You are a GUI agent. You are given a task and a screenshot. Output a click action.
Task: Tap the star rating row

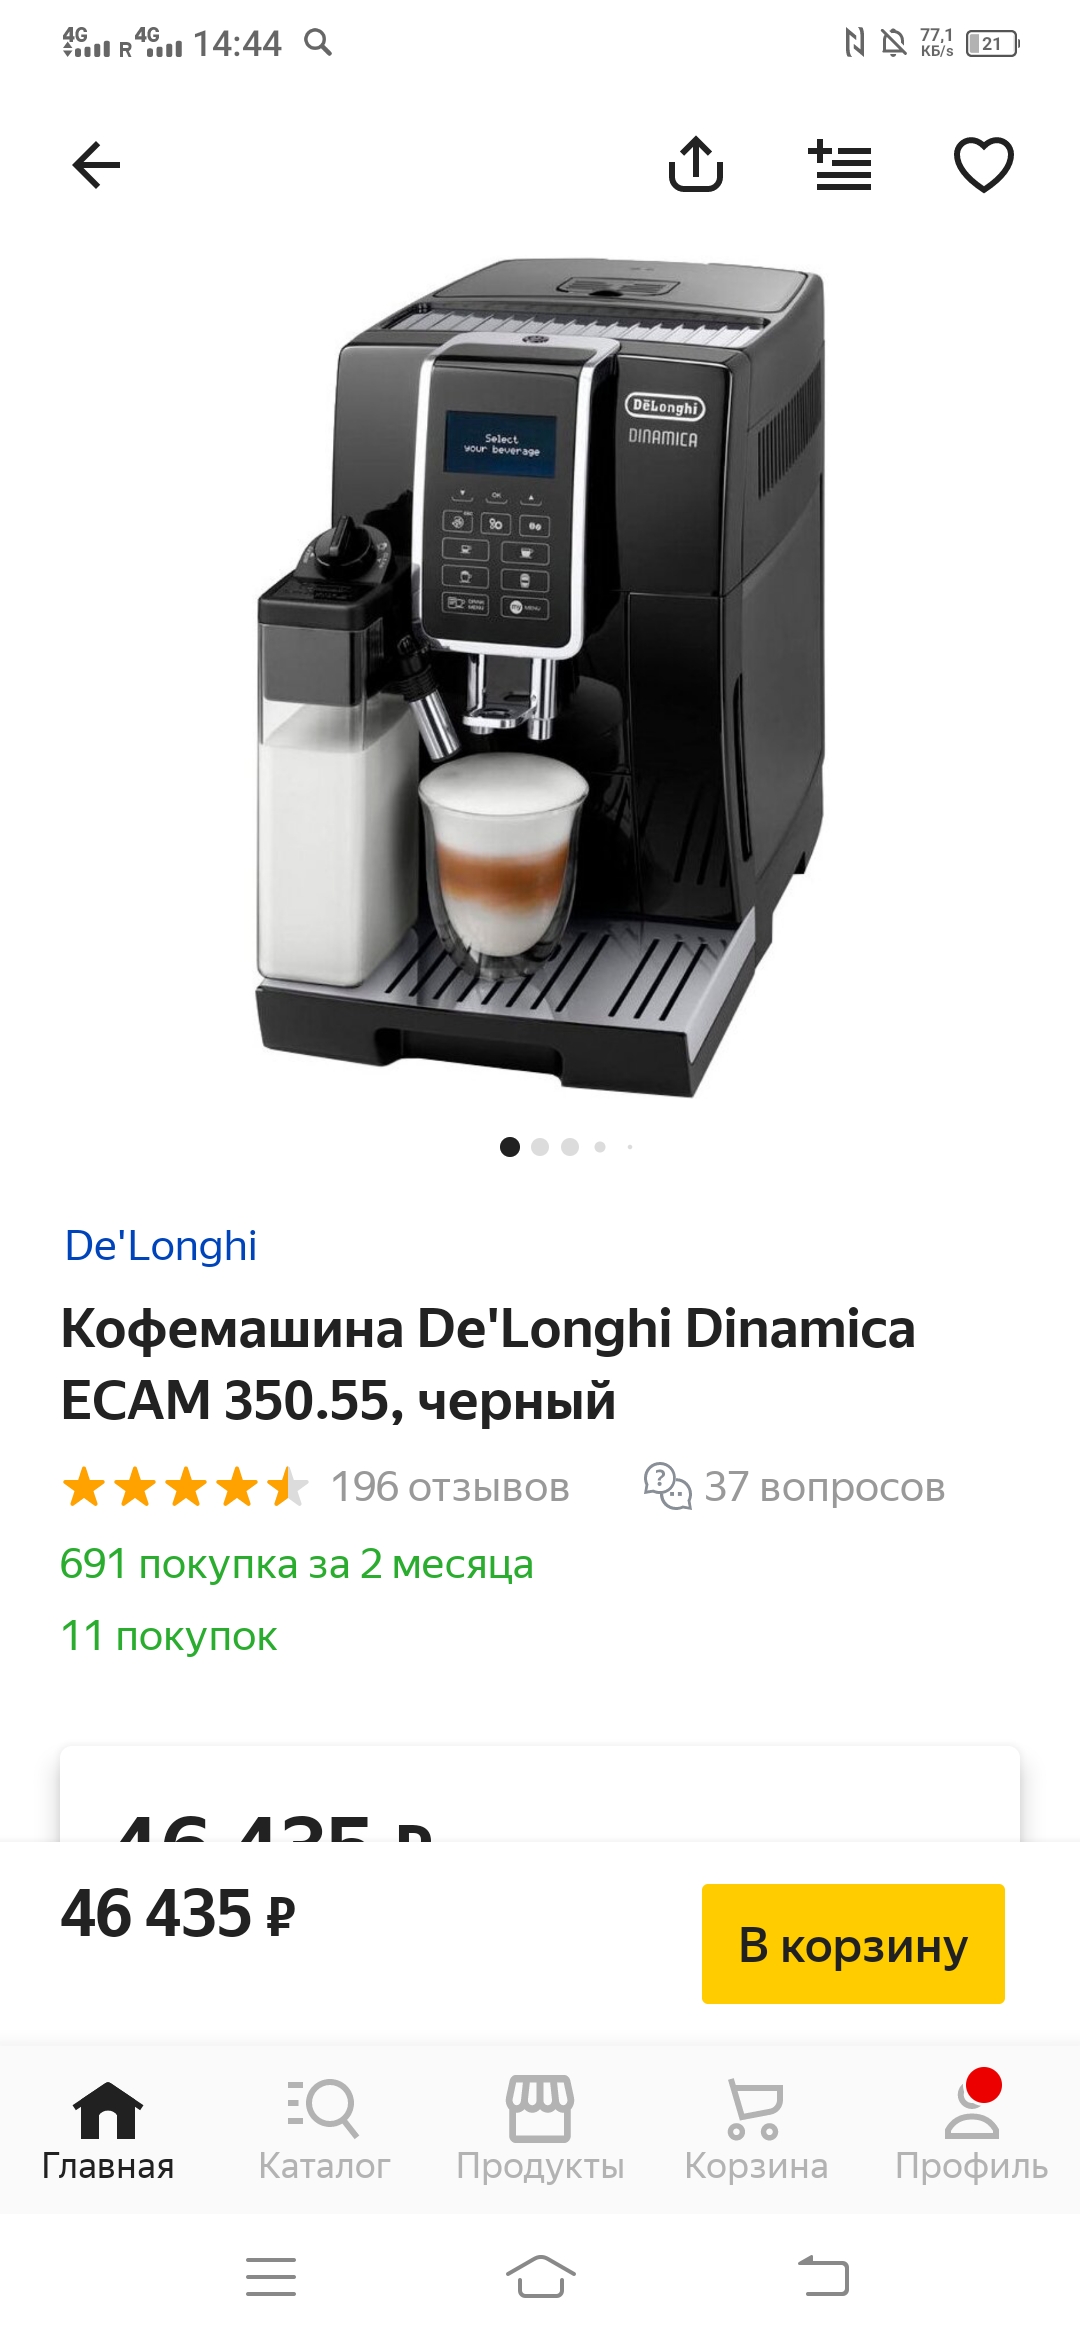[x=185, y=1487]
